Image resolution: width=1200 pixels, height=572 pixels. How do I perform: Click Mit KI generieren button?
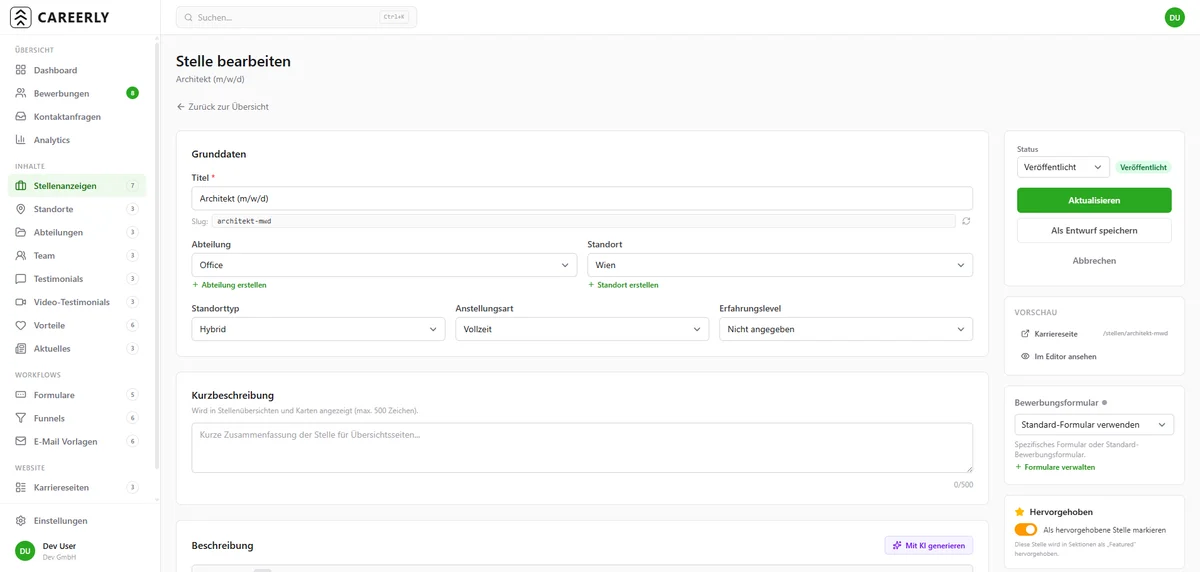click(929, 546)
